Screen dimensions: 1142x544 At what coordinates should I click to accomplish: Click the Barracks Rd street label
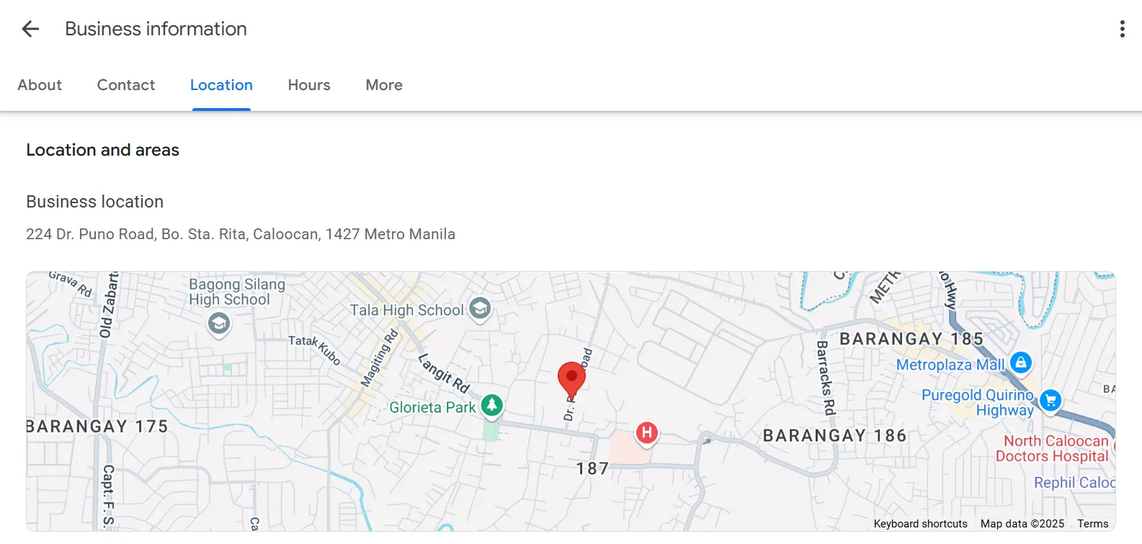(825, 377)
